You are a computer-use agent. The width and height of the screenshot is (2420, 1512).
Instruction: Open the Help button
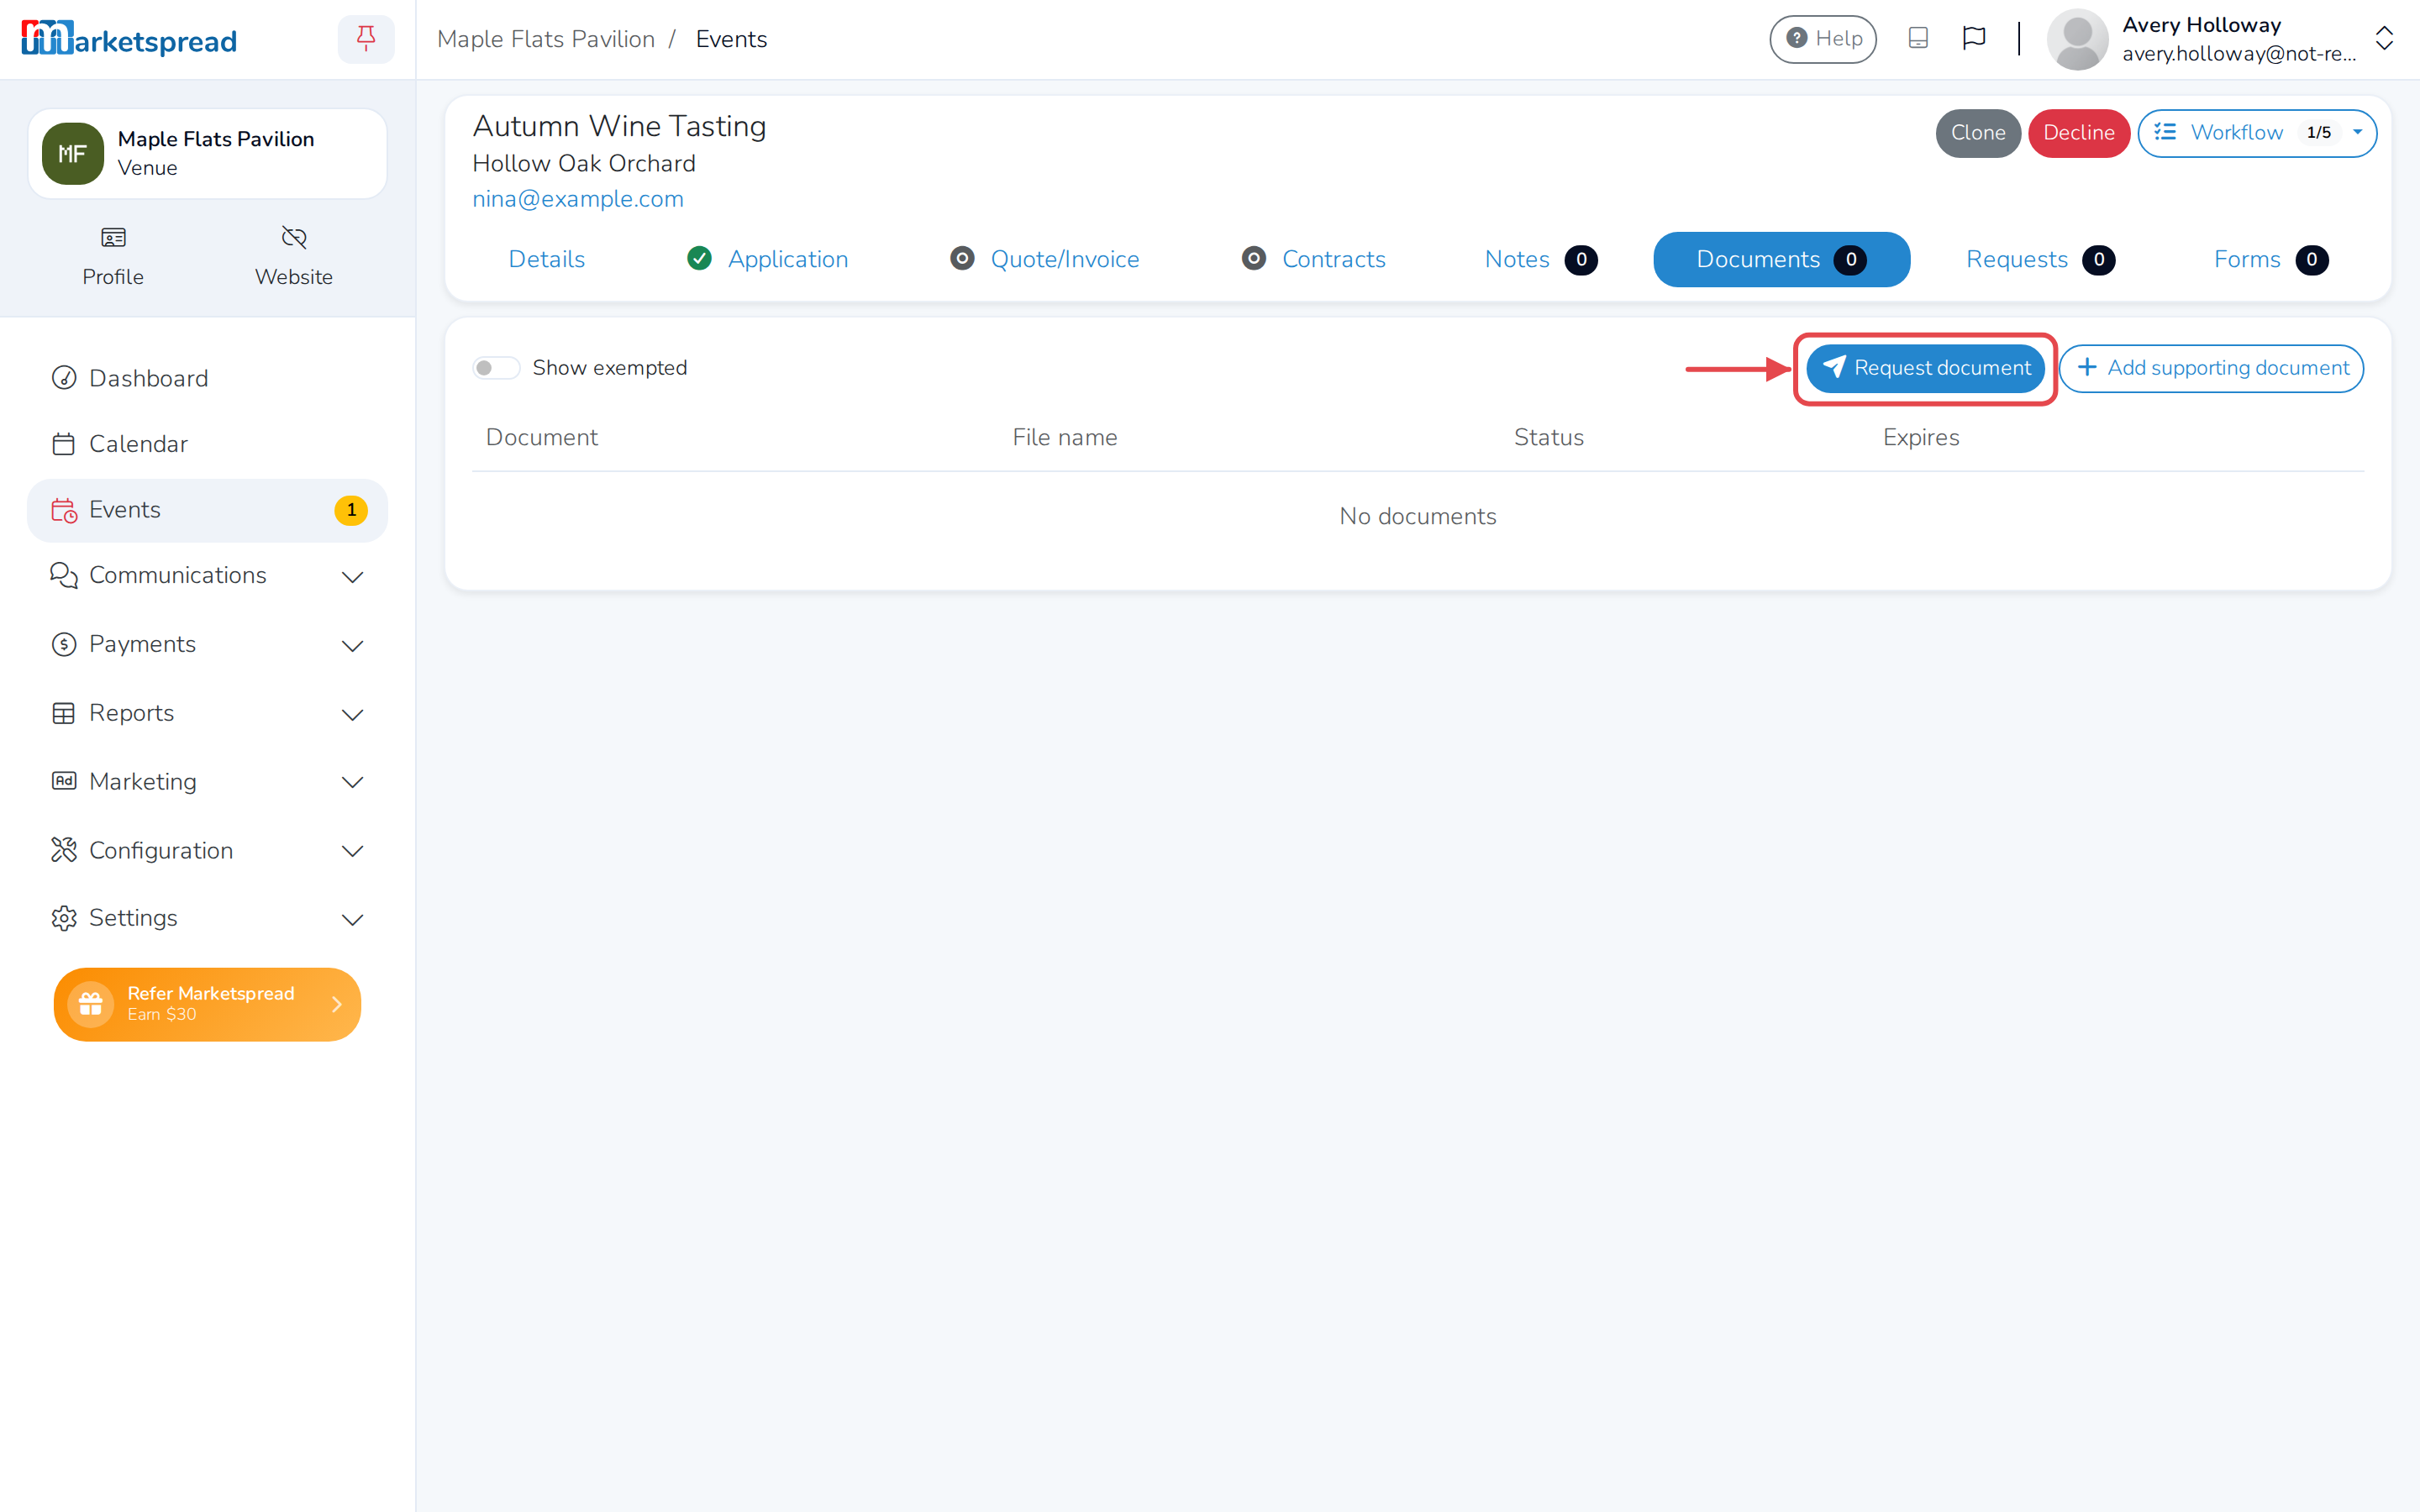click(1823, 39)
